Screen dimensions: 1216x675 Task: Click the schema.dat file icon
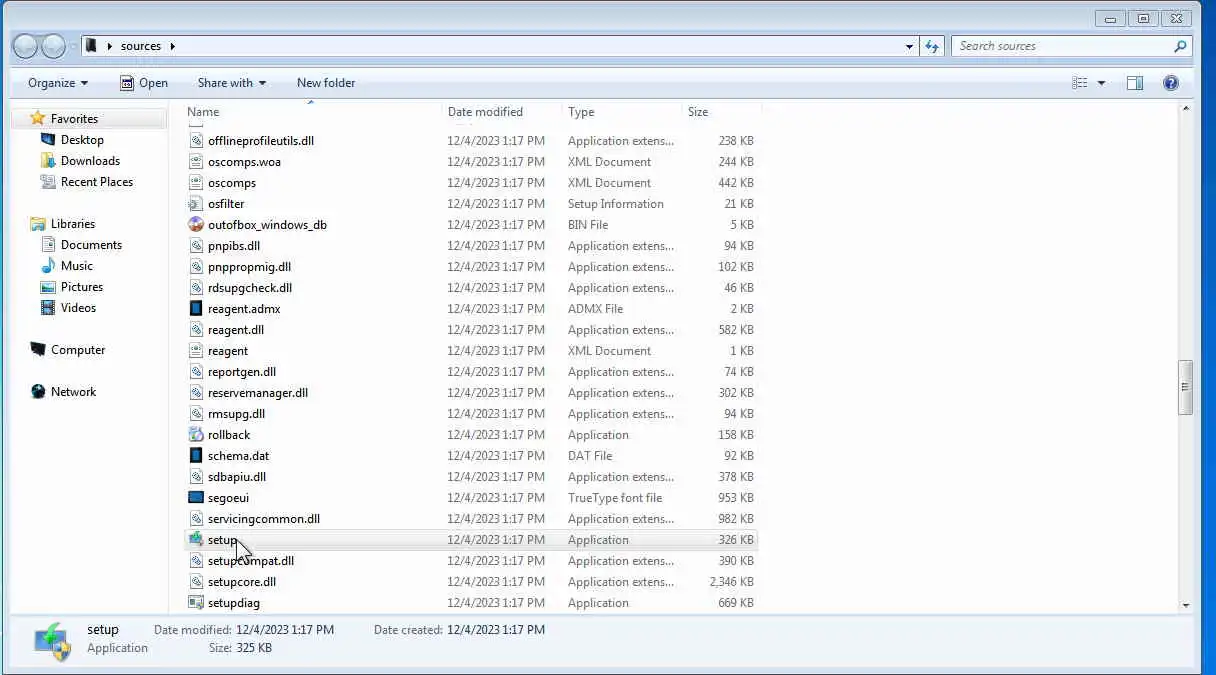click(x=196, y=456)
